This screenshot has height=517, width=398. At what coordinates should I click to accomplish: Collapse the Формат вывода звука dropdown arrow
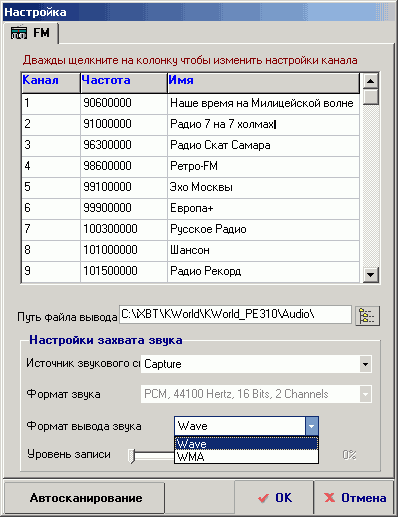click(x=312, y=426)
